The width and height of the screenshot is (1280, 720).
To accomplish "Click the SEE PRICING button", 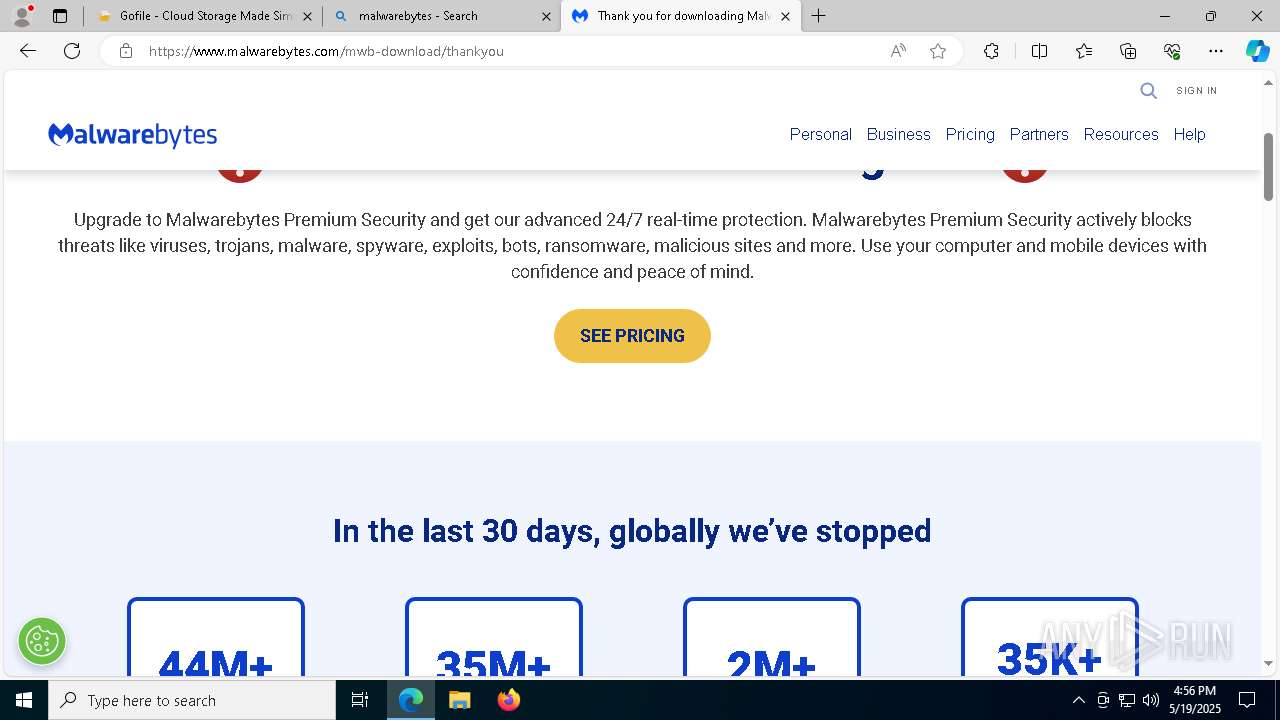I will [x=632, y=336].
